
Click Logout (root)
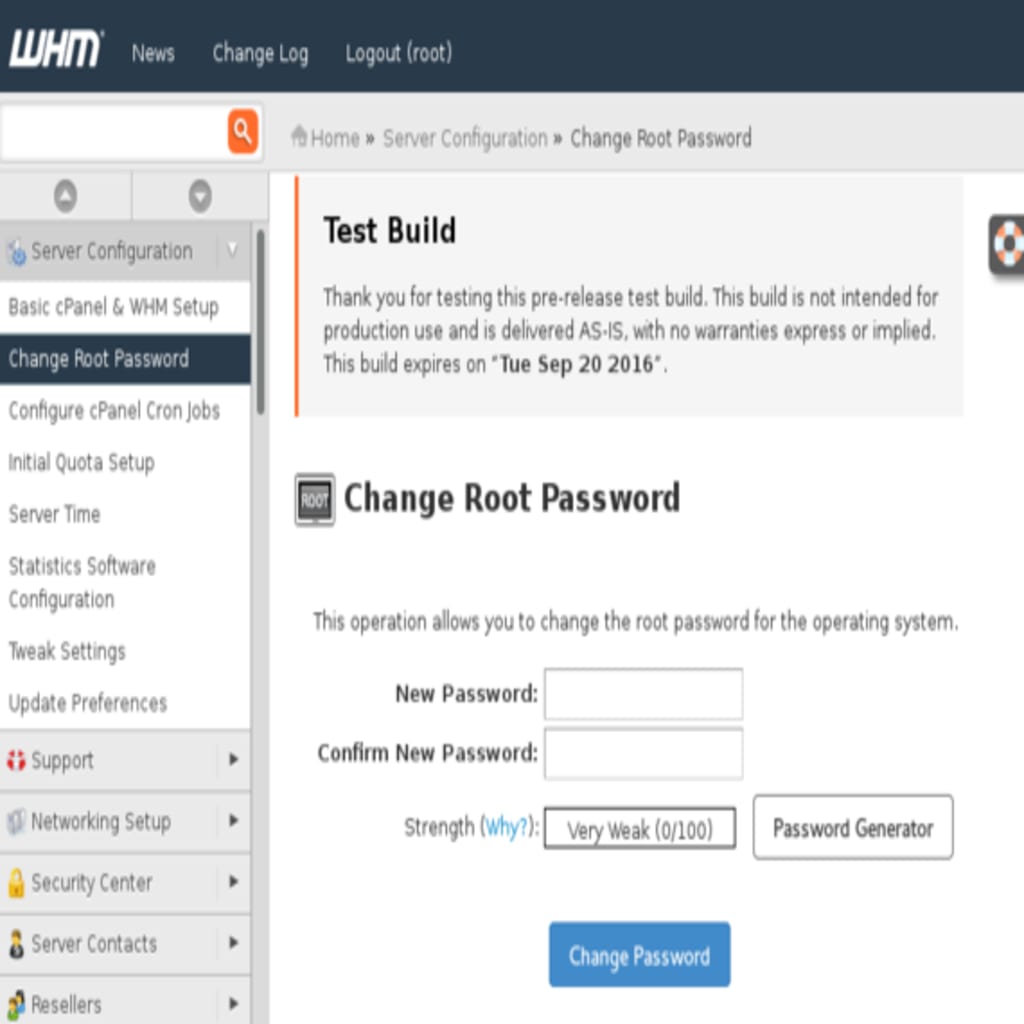point(398,53)
